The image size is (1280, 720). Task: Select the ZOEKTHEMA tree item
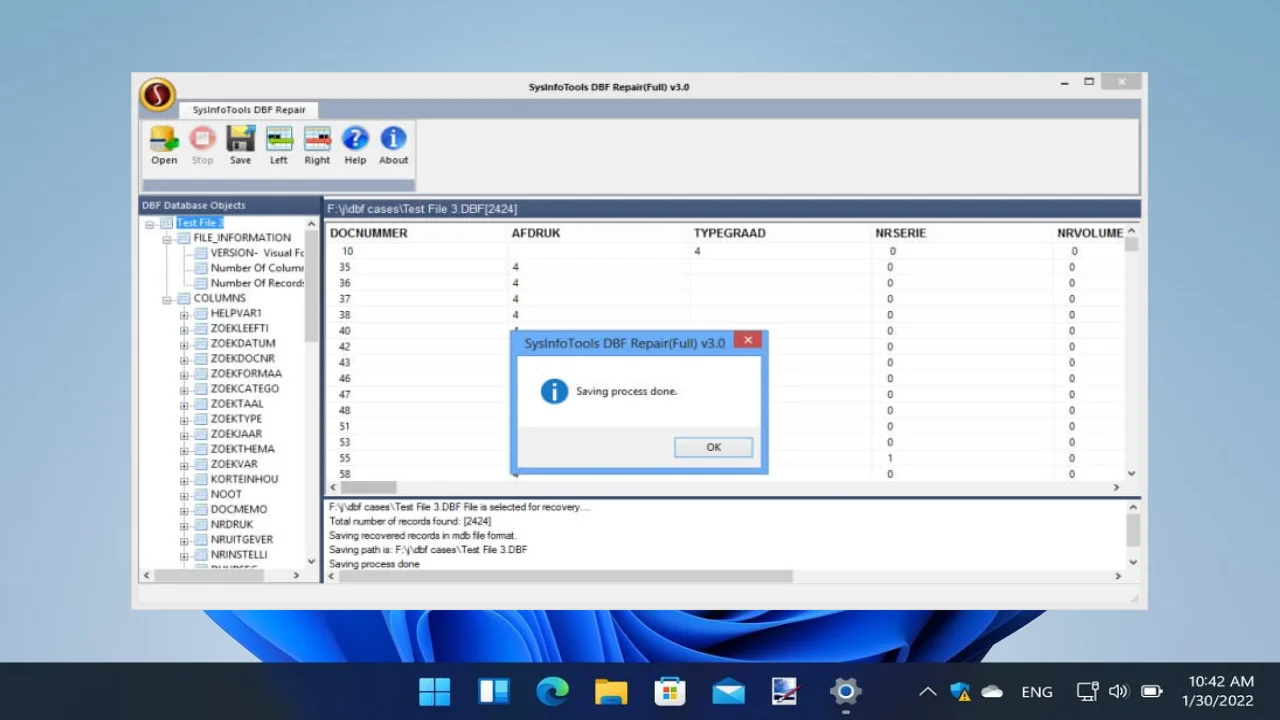point(242,449)
